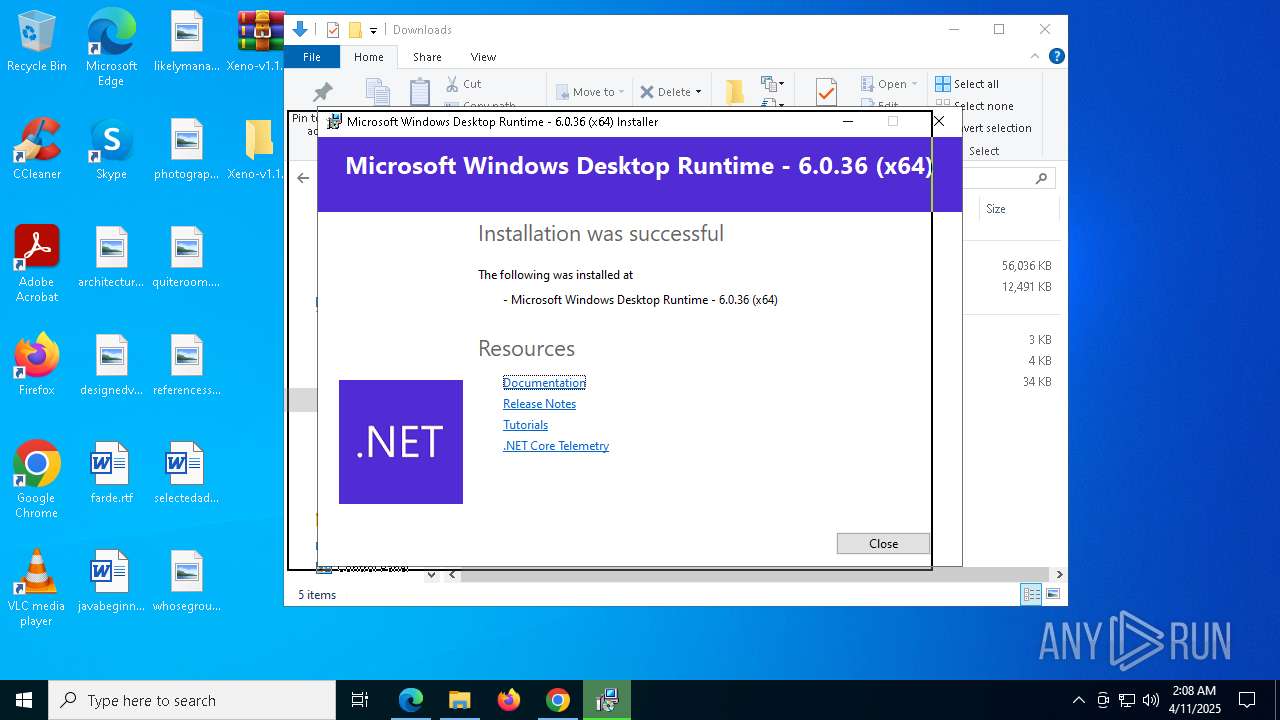Click Select none in Explorer ribbon

click(x=975, y=106)
